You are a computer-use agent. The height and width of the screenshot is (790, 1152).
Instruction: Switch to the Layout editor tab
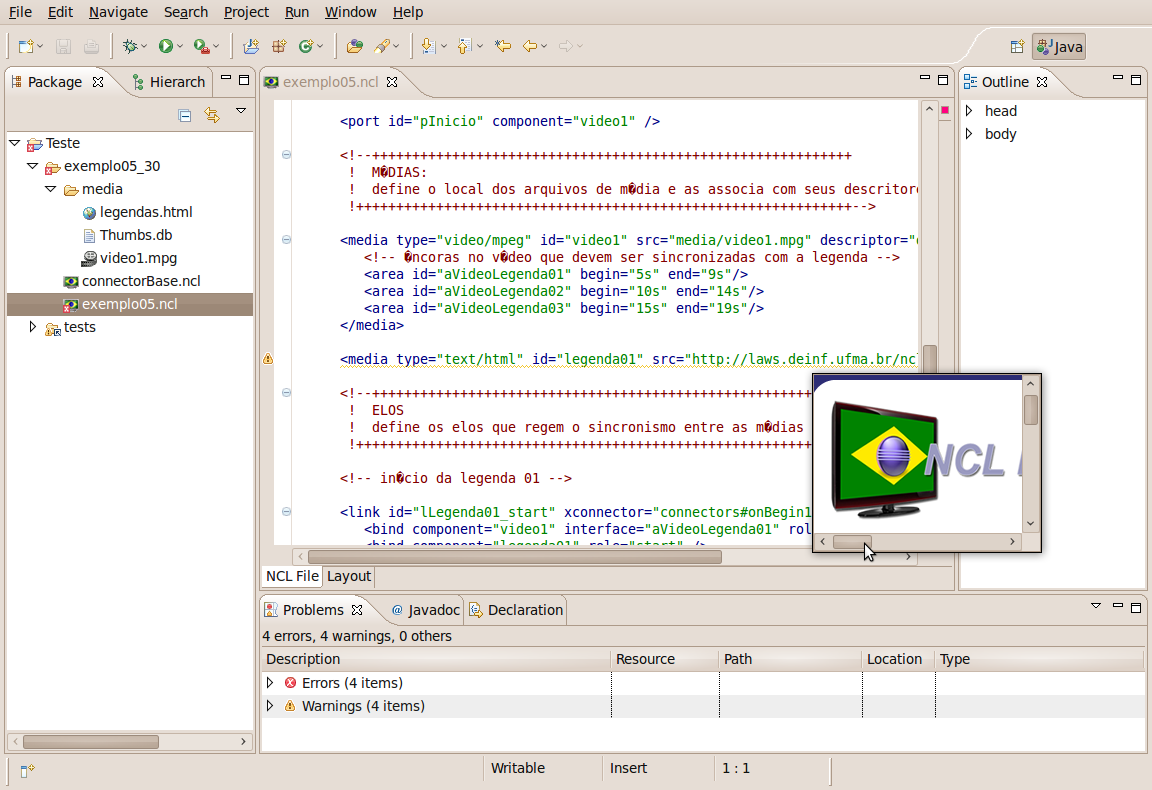pyautogui.click(x=349, y=576)
